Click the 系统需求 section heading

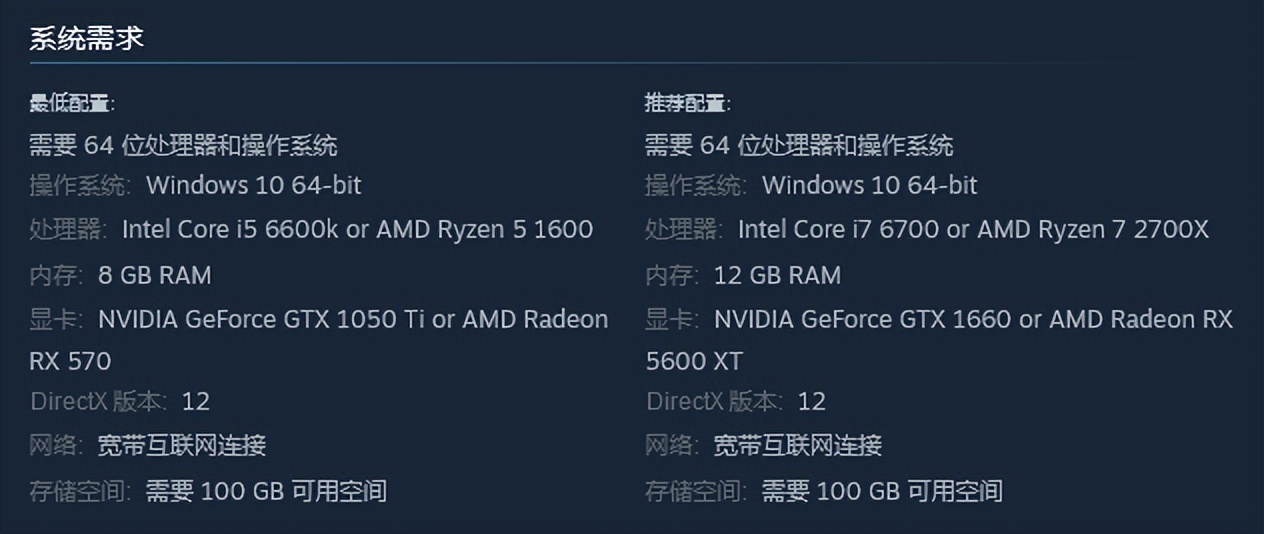[86, 38]
